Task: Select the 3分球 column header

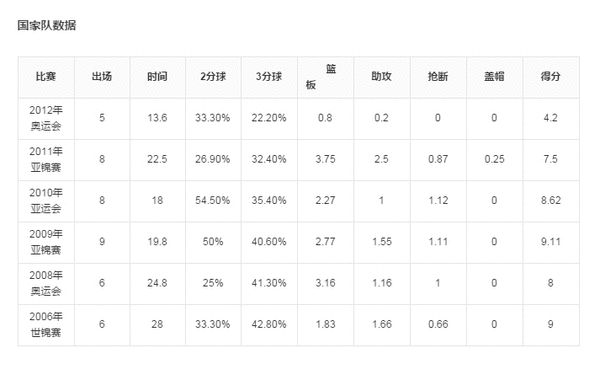Action: 269,77
